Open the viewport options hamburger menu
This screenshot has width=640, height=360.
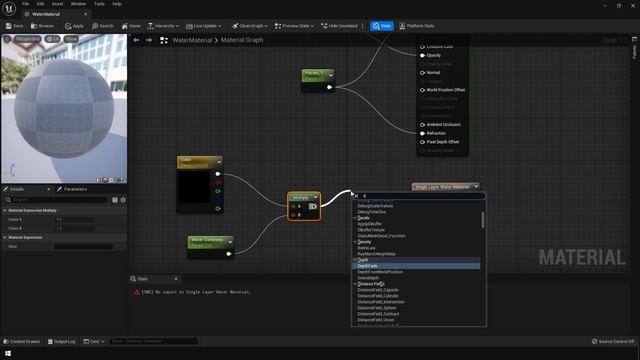(x=7, y=39)
